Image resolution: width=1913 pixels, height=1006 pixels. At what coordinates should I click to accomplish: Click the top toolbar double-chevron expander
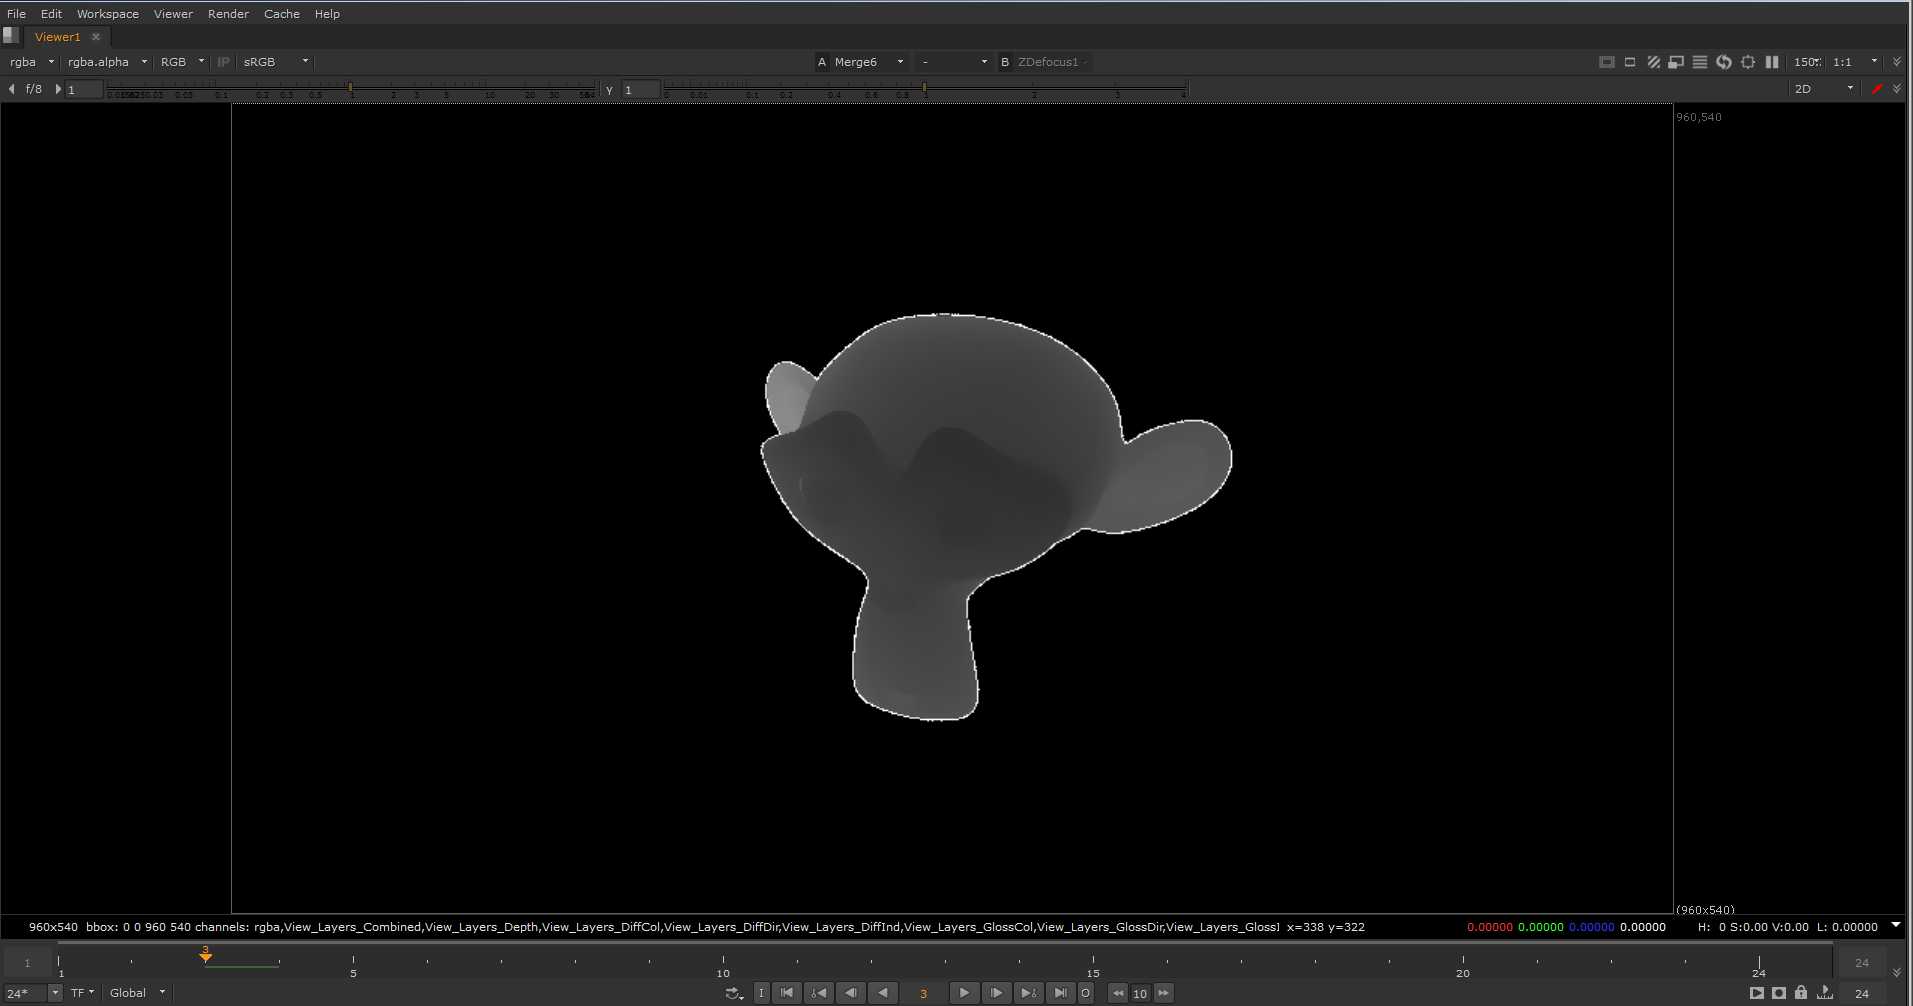(x=1897, y=62)
